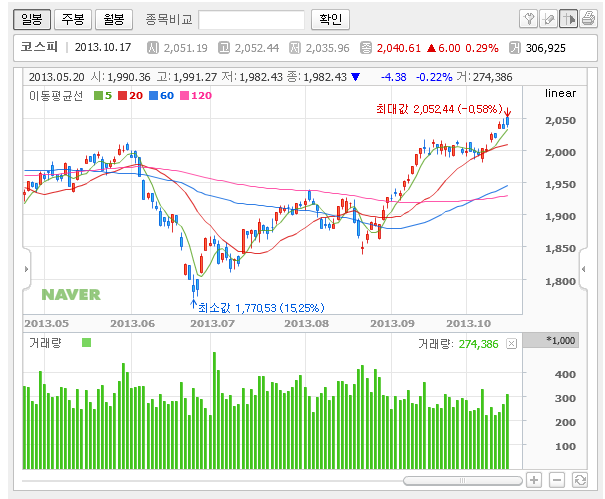Open chart settings wrench icon

(529, 19)
